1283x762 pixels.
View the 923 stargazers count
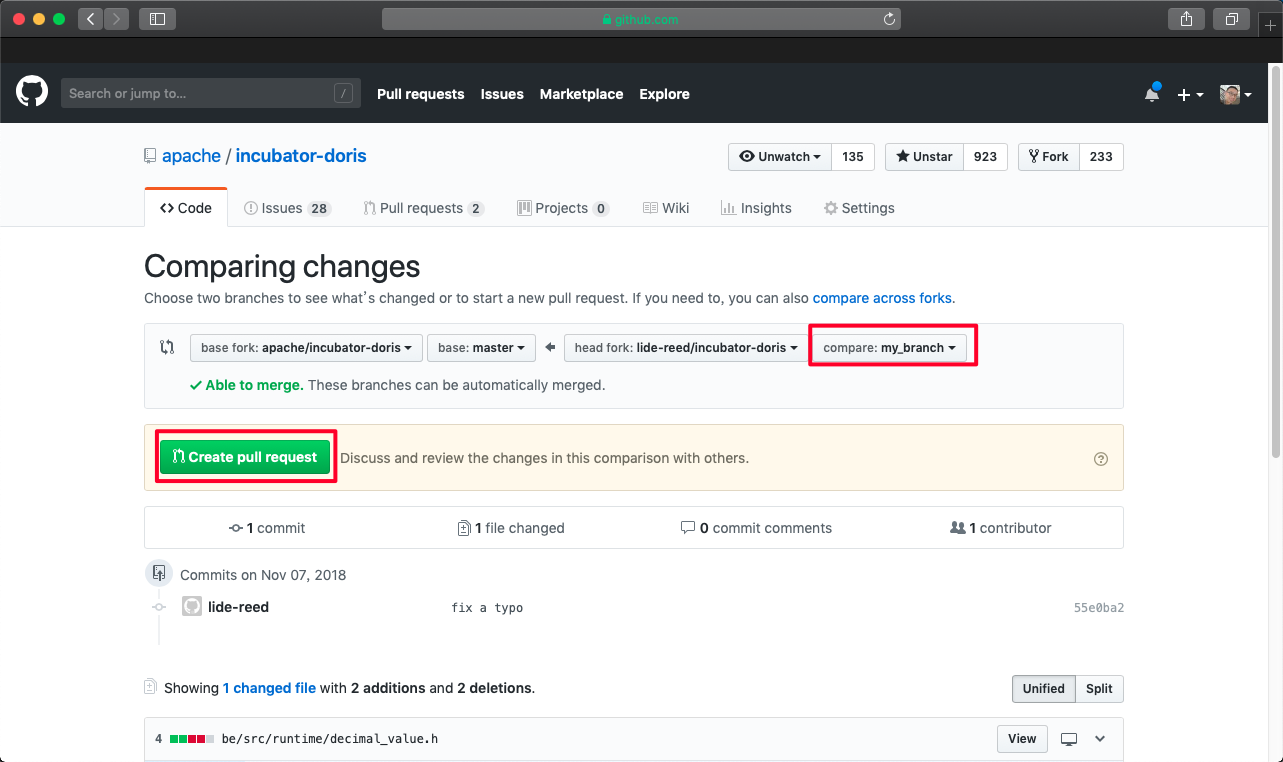point(985,157)
